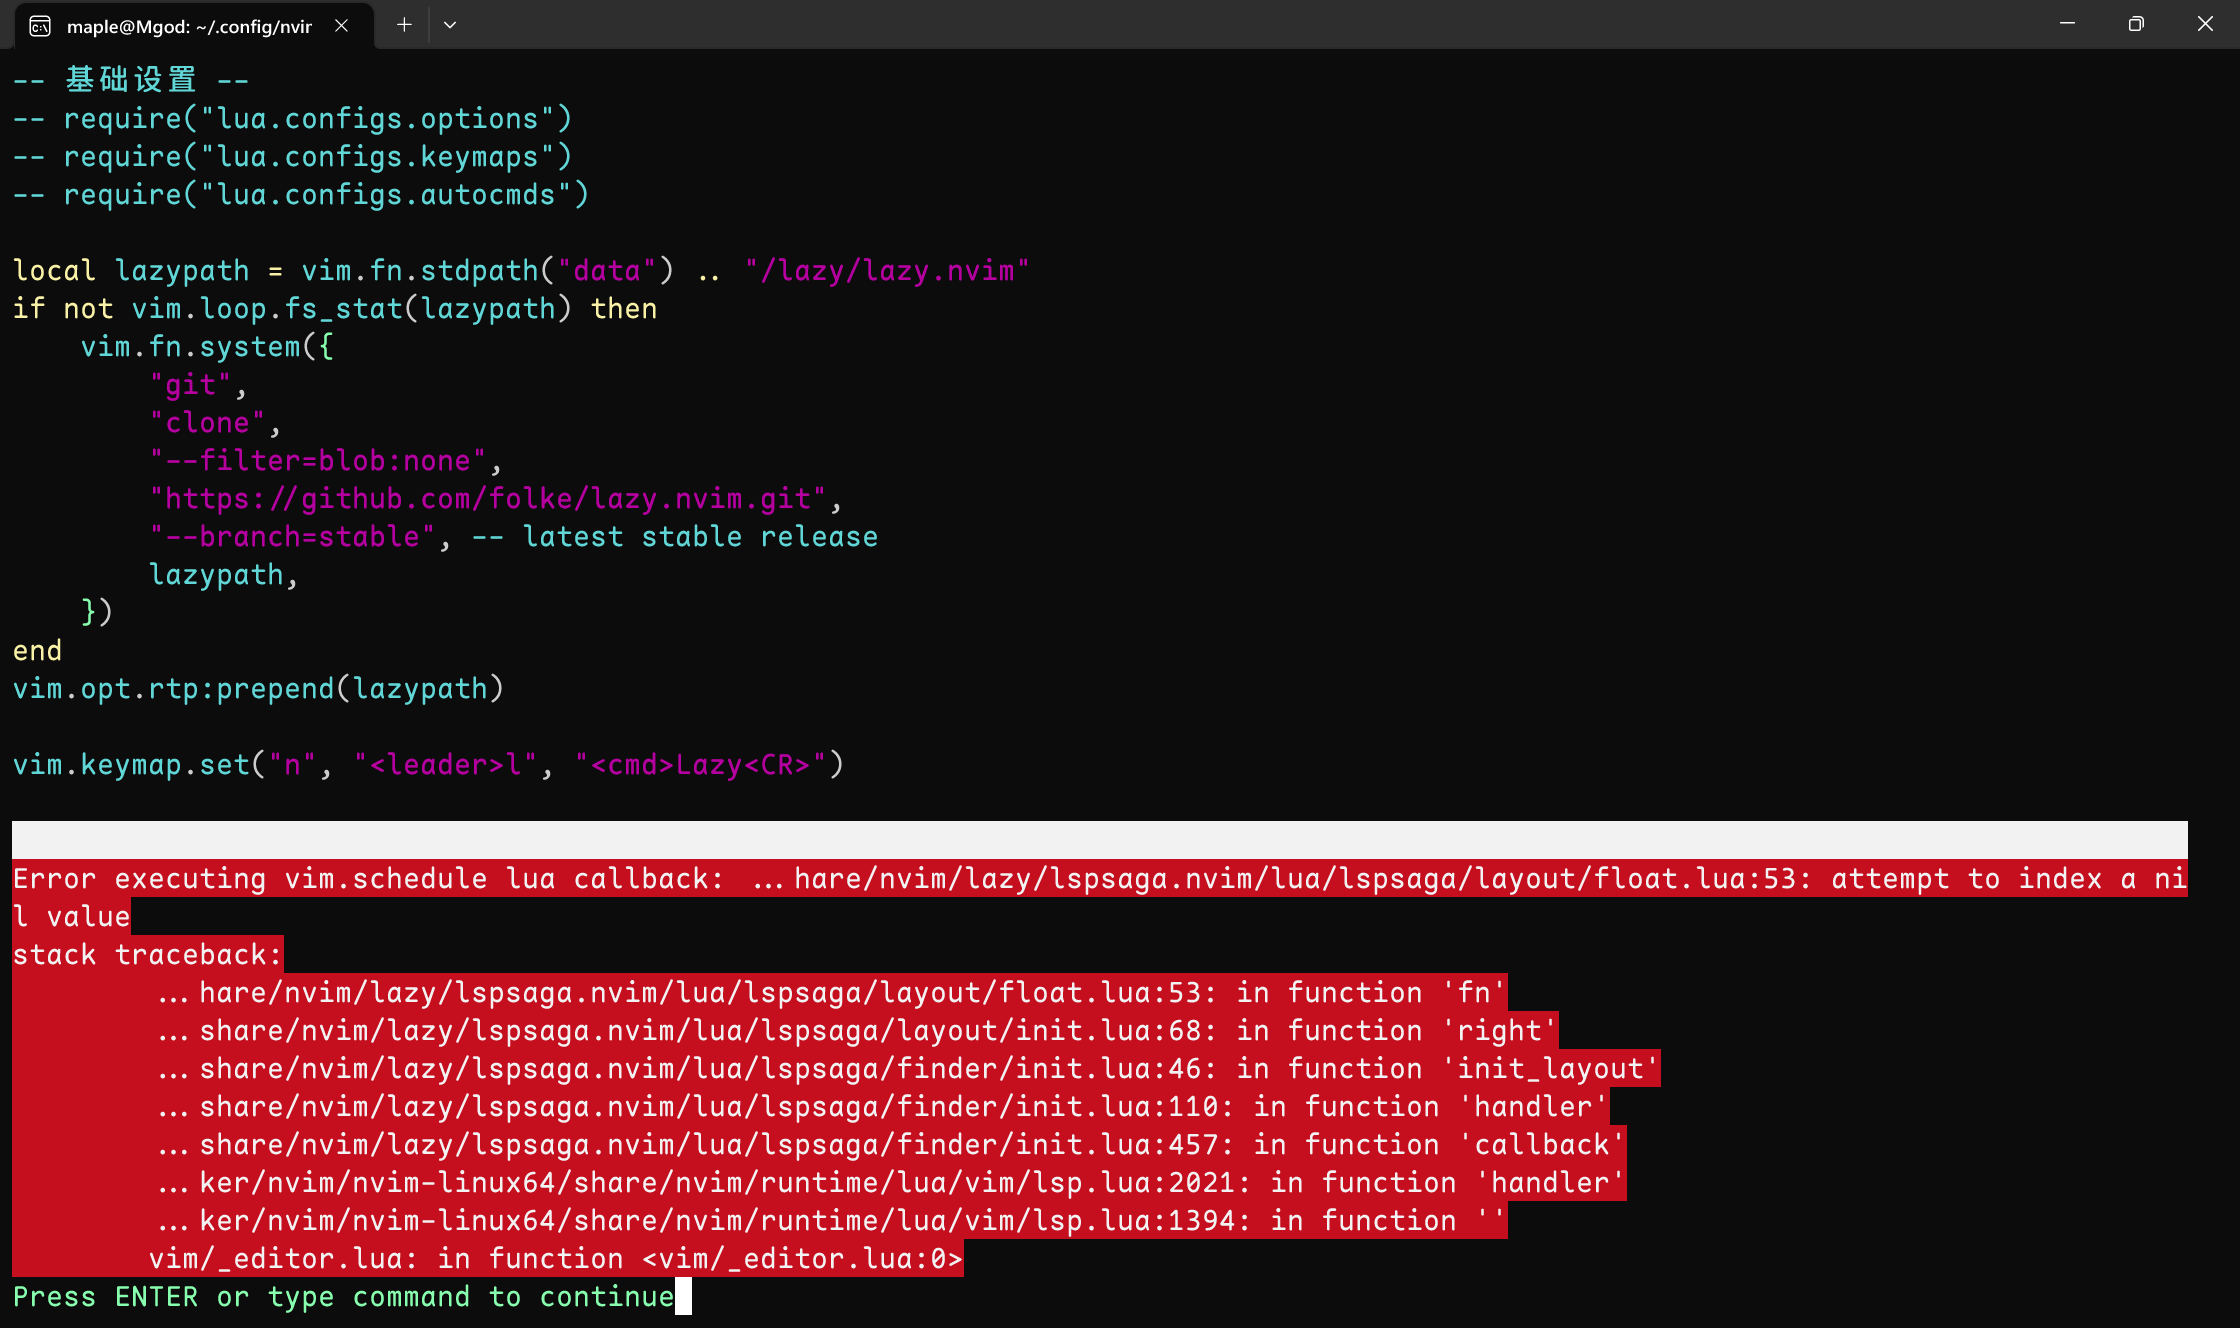Close the maple@Mgod tab with its X
This screenshot has width=2240, height=1328.
341,25
